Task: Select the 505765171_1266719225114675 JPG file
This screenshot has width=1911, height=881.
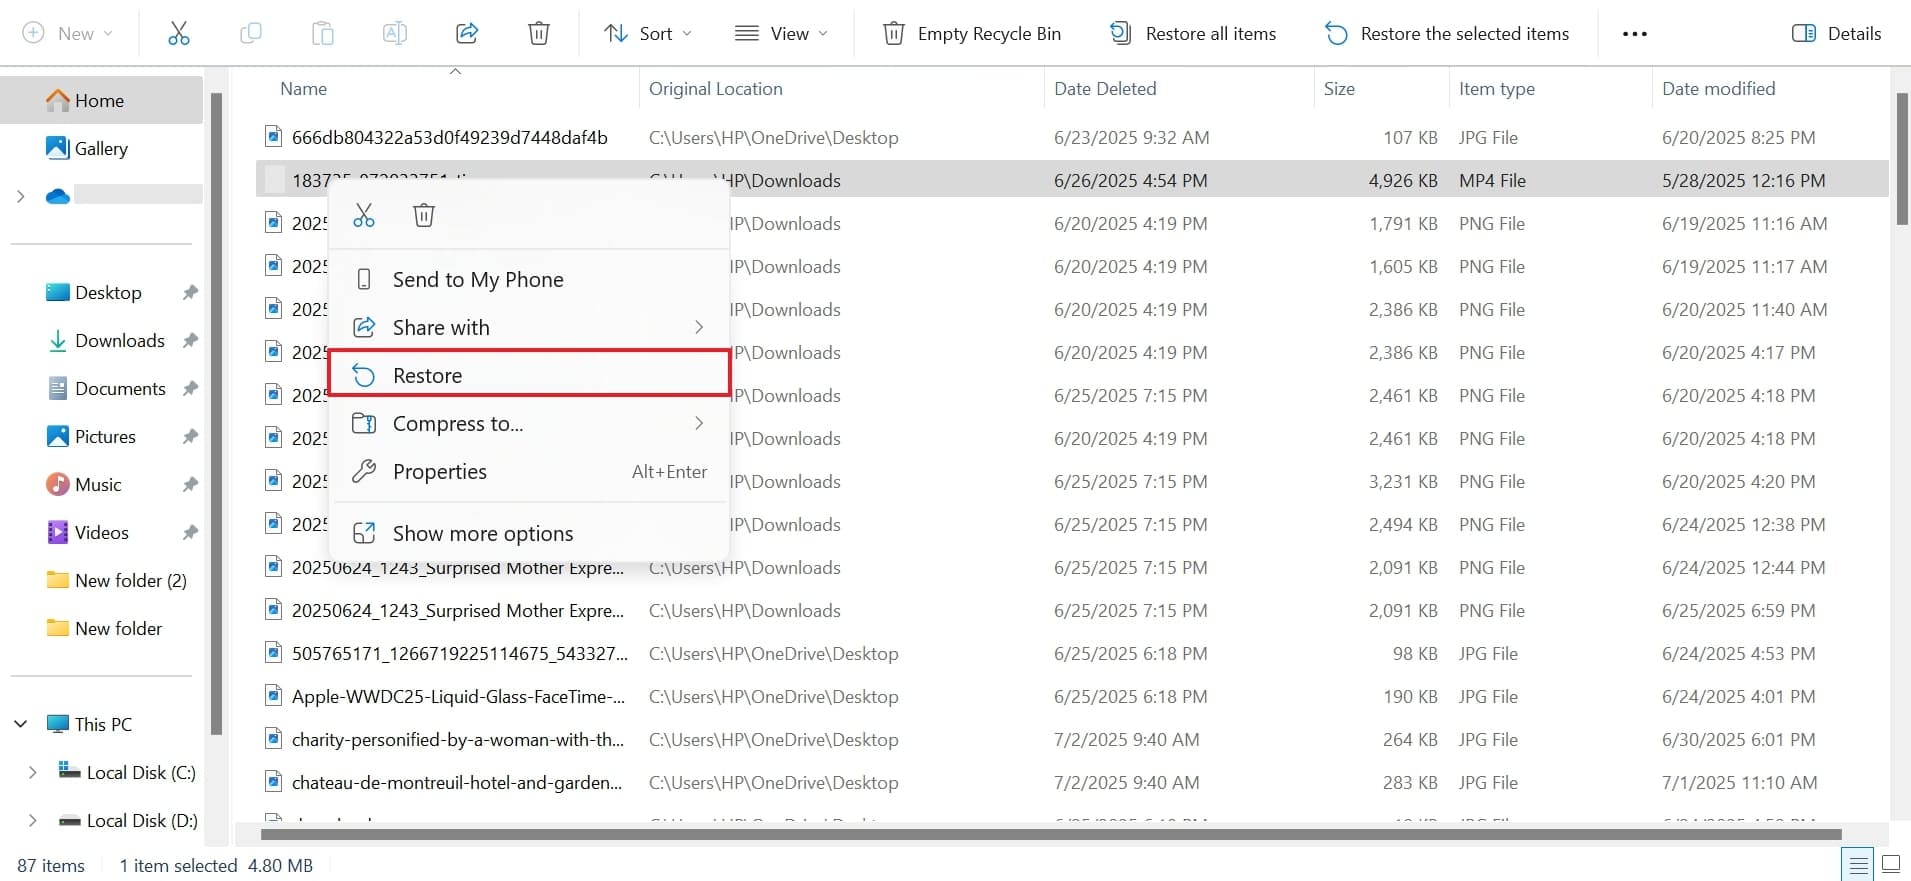Action: (x=460, y=653)
